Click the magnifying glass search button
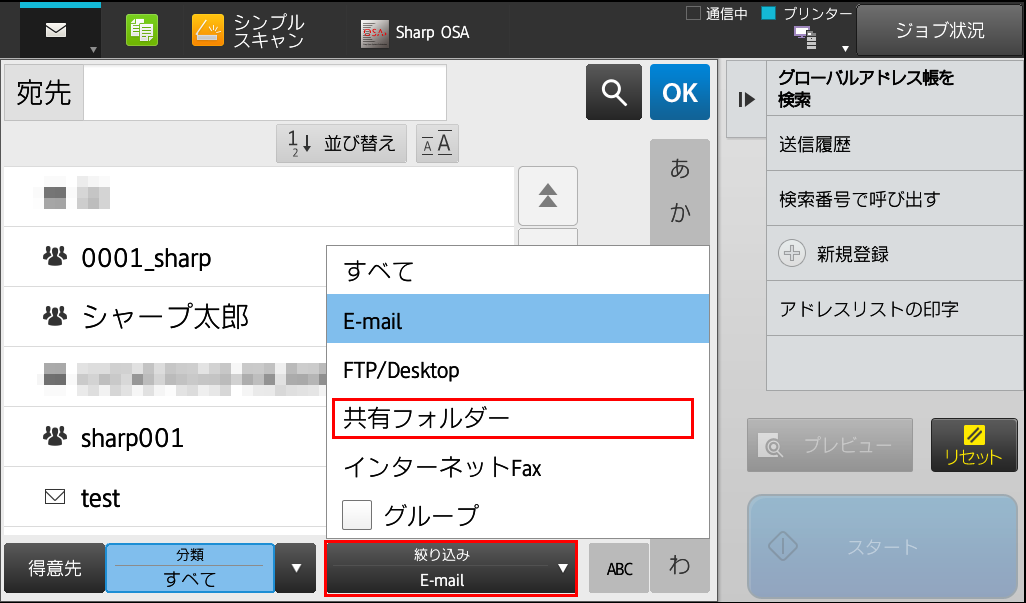 (613, 92)
